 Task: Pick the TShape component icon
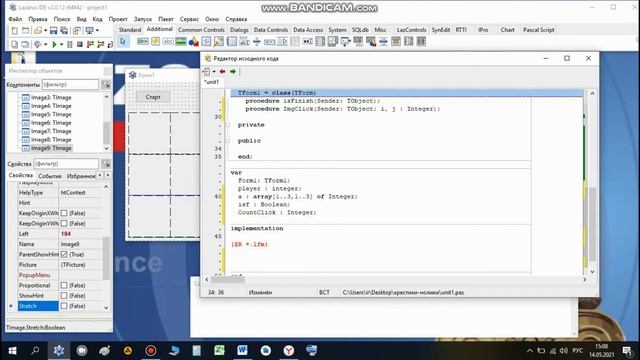click(x=193, y=41)
